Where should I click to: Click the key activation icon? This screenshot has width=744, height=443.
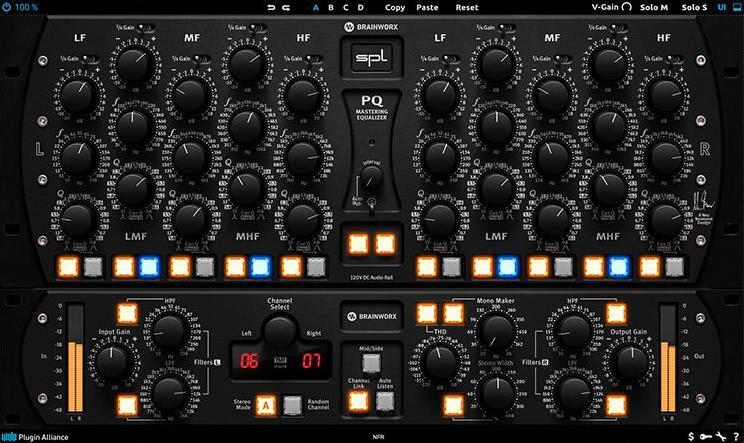coord(706,436)
